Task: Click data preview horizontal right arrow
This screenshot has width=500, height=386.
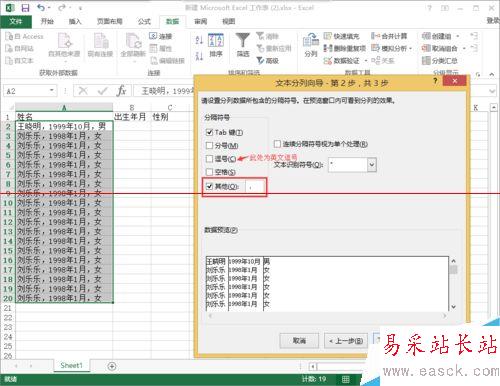Action: point(444,315)
